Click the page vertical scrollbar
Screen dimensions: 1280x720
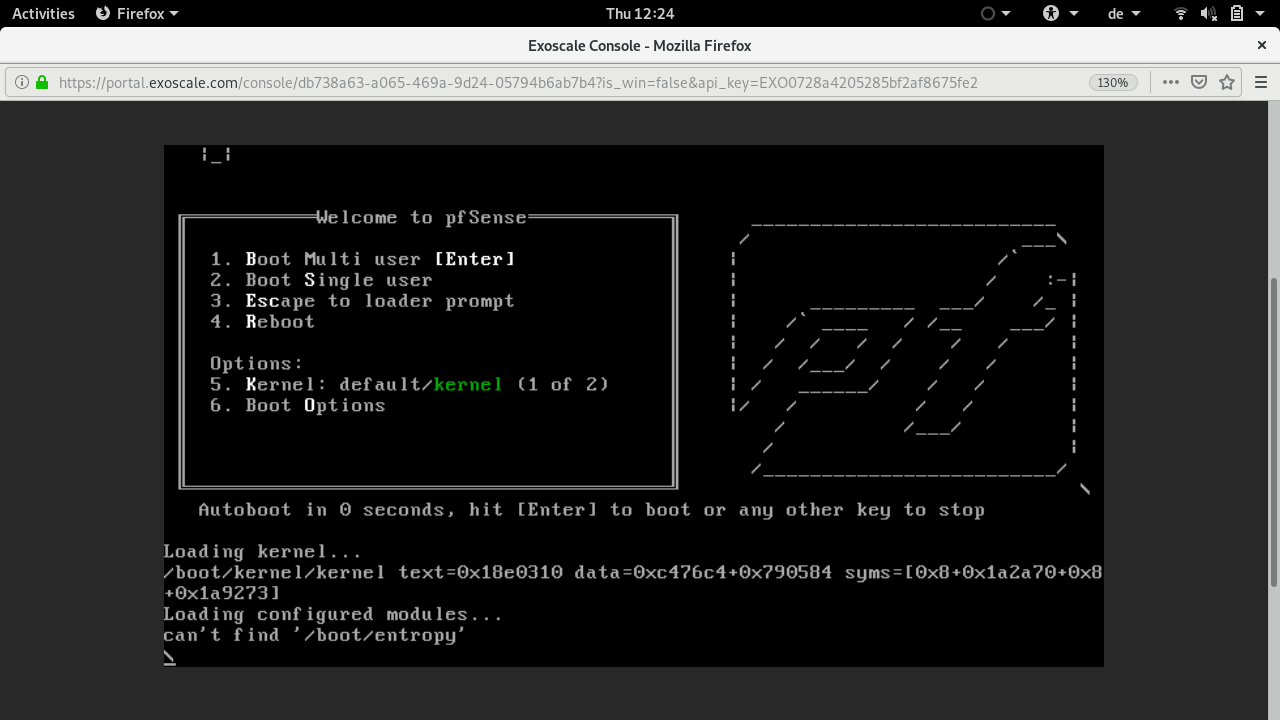pos(1273,432)
